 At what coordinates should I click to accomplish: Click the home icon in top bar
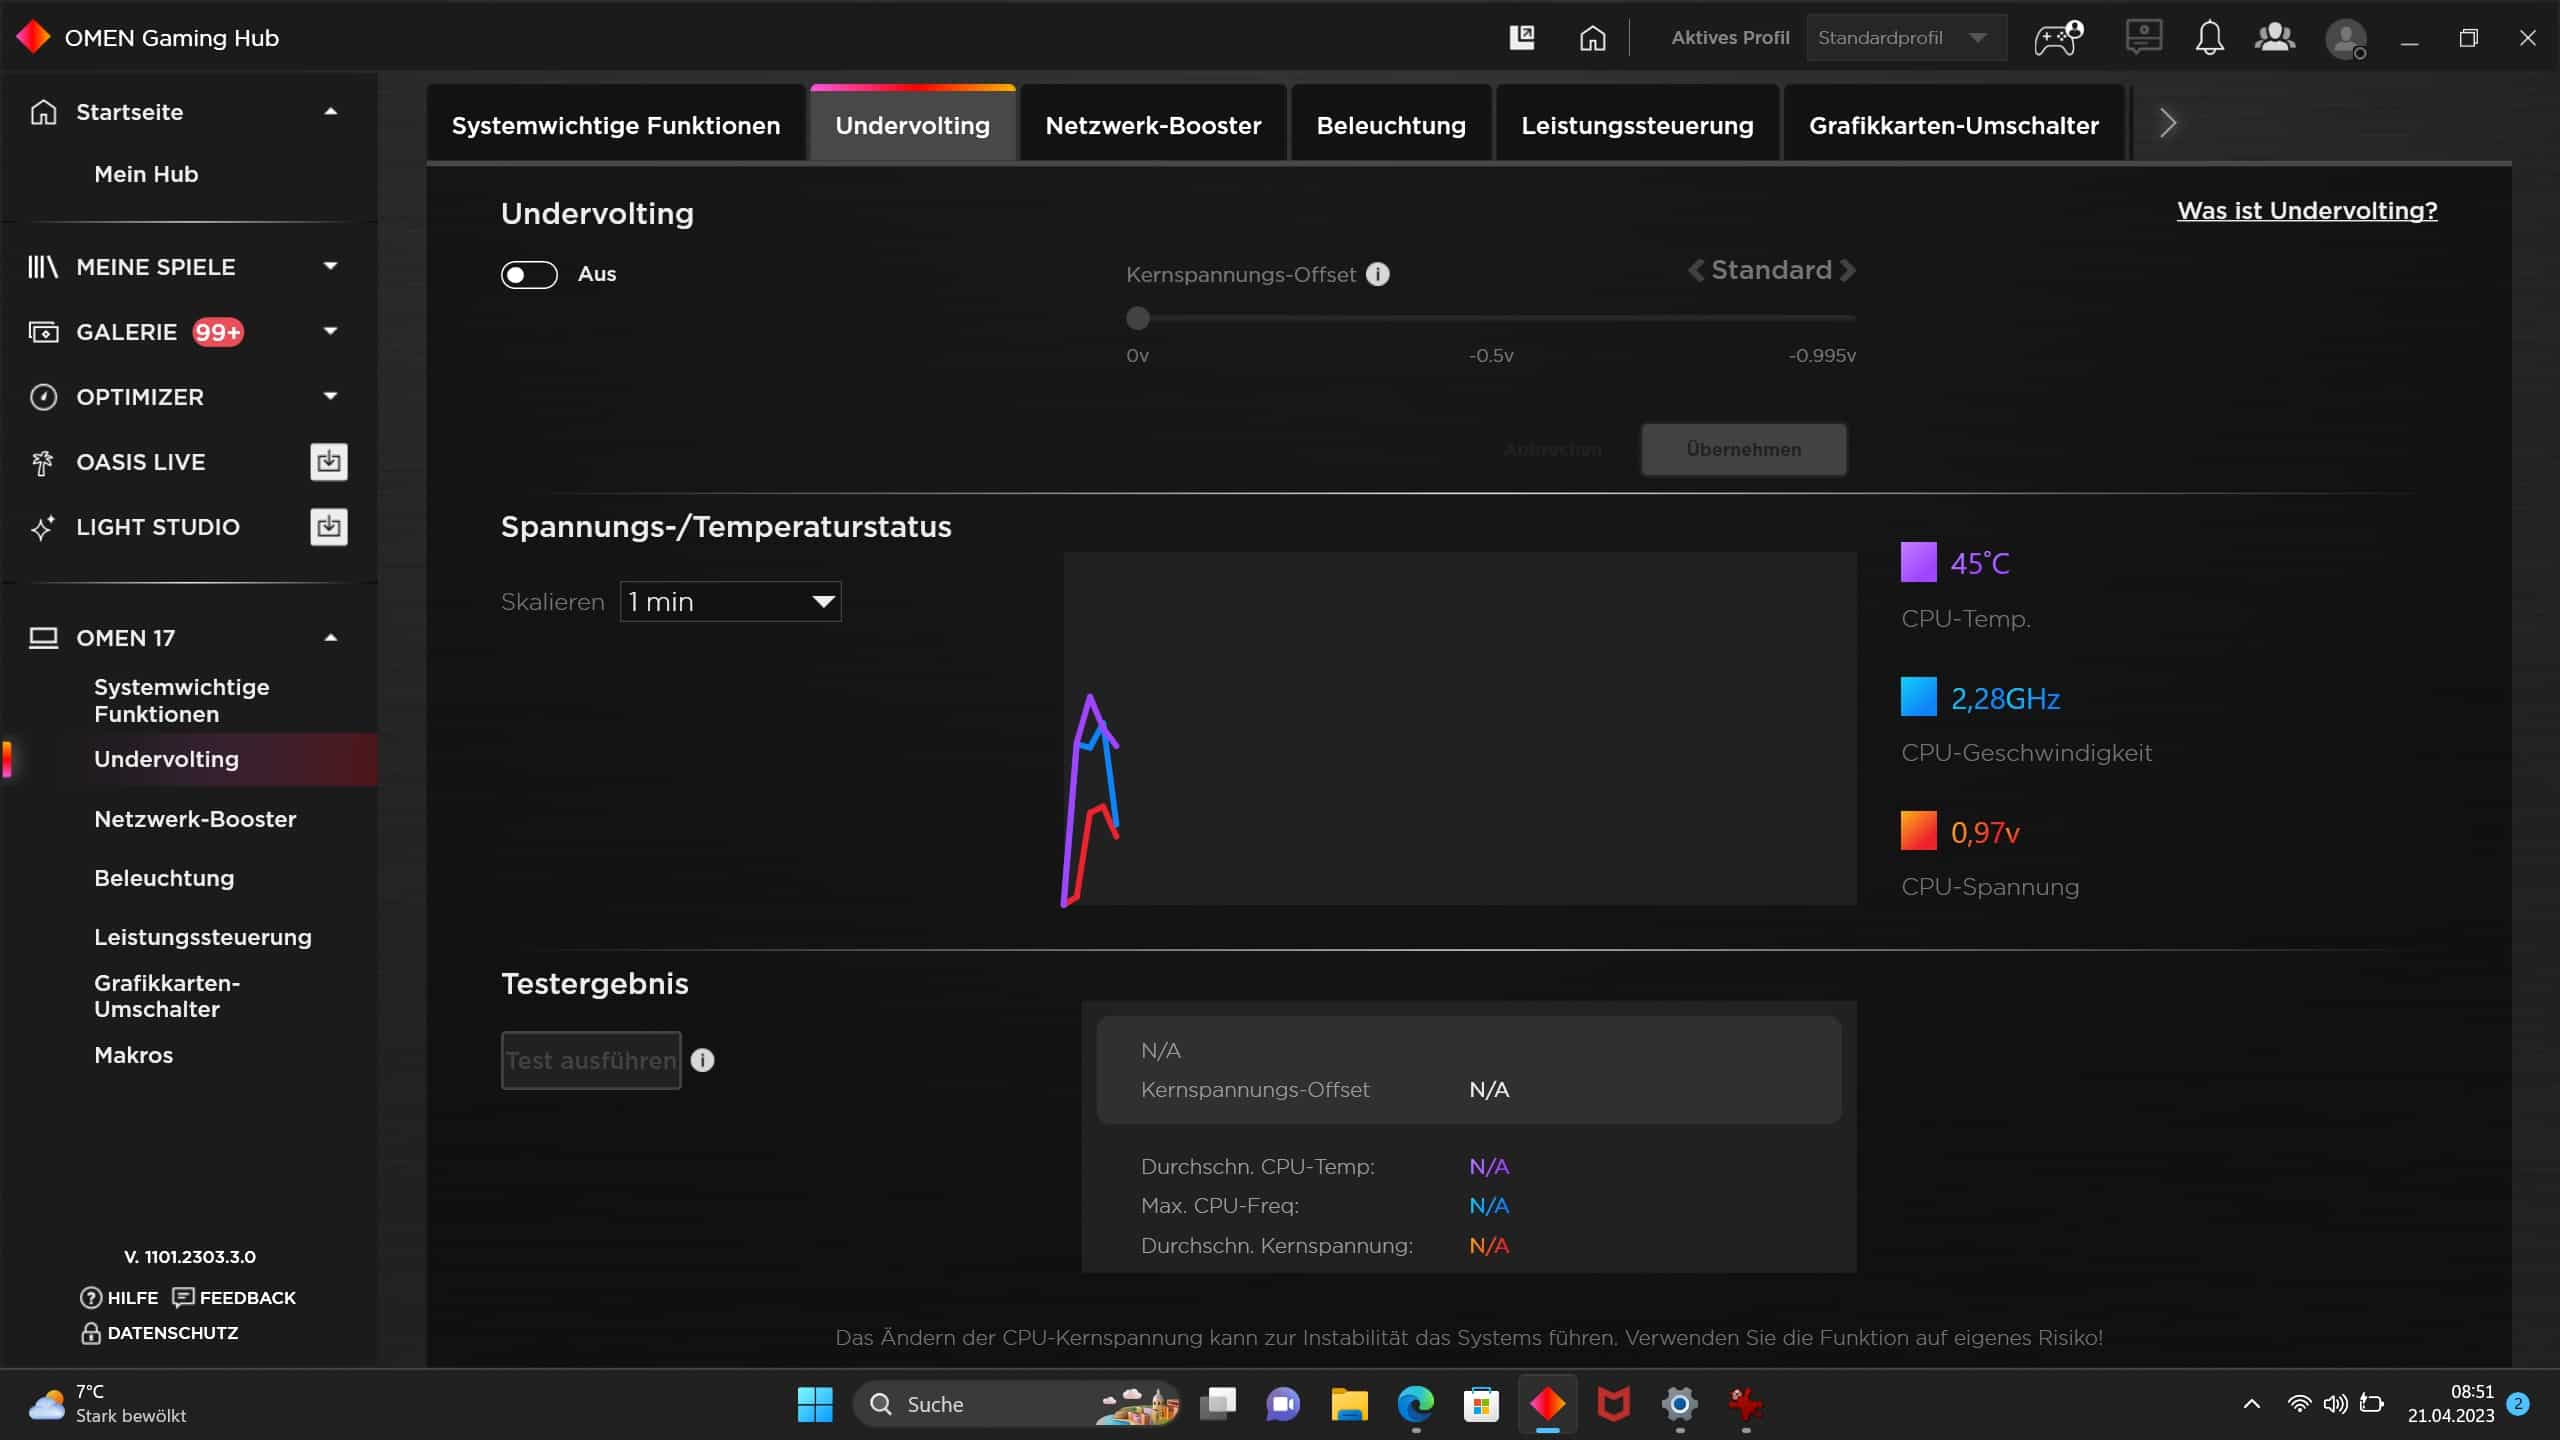[x=1592, y=38]
